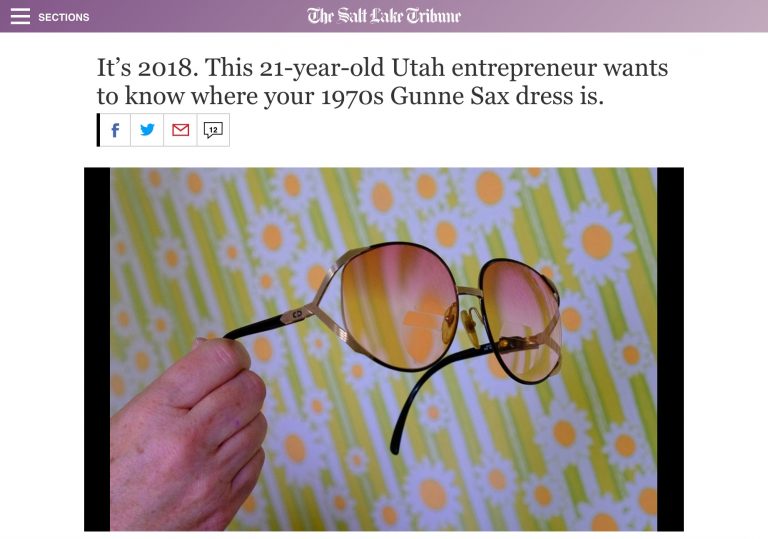This screenshot has width=768, height=539.
Task: Click the SECTIONS label
Action: tap(64, 17)
